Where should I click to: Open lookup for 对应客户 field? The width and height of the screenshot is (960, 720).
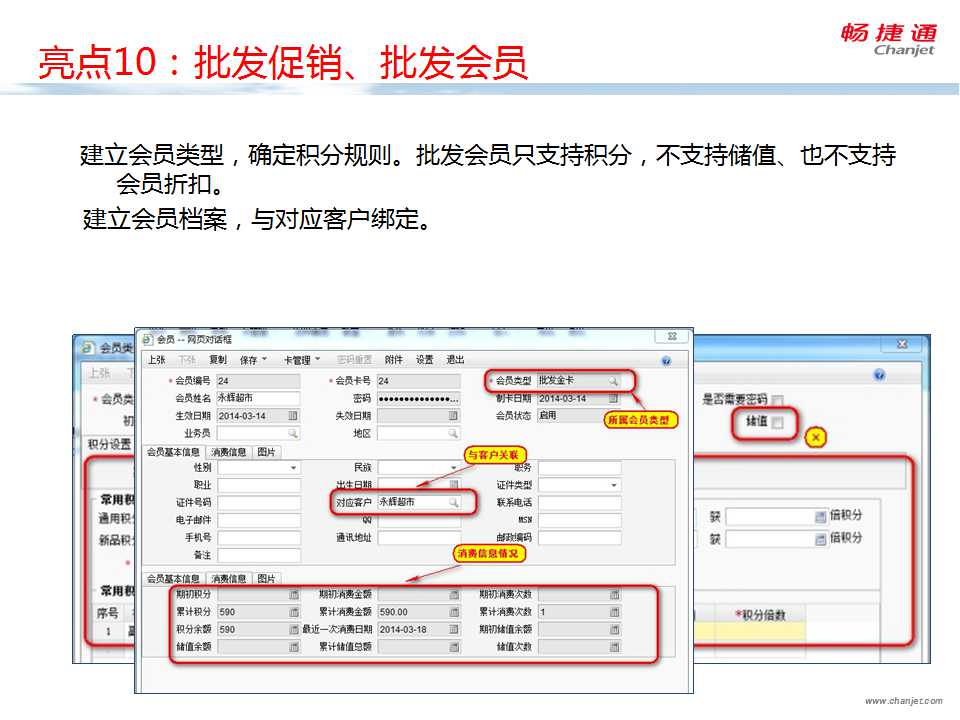[453, 502]
